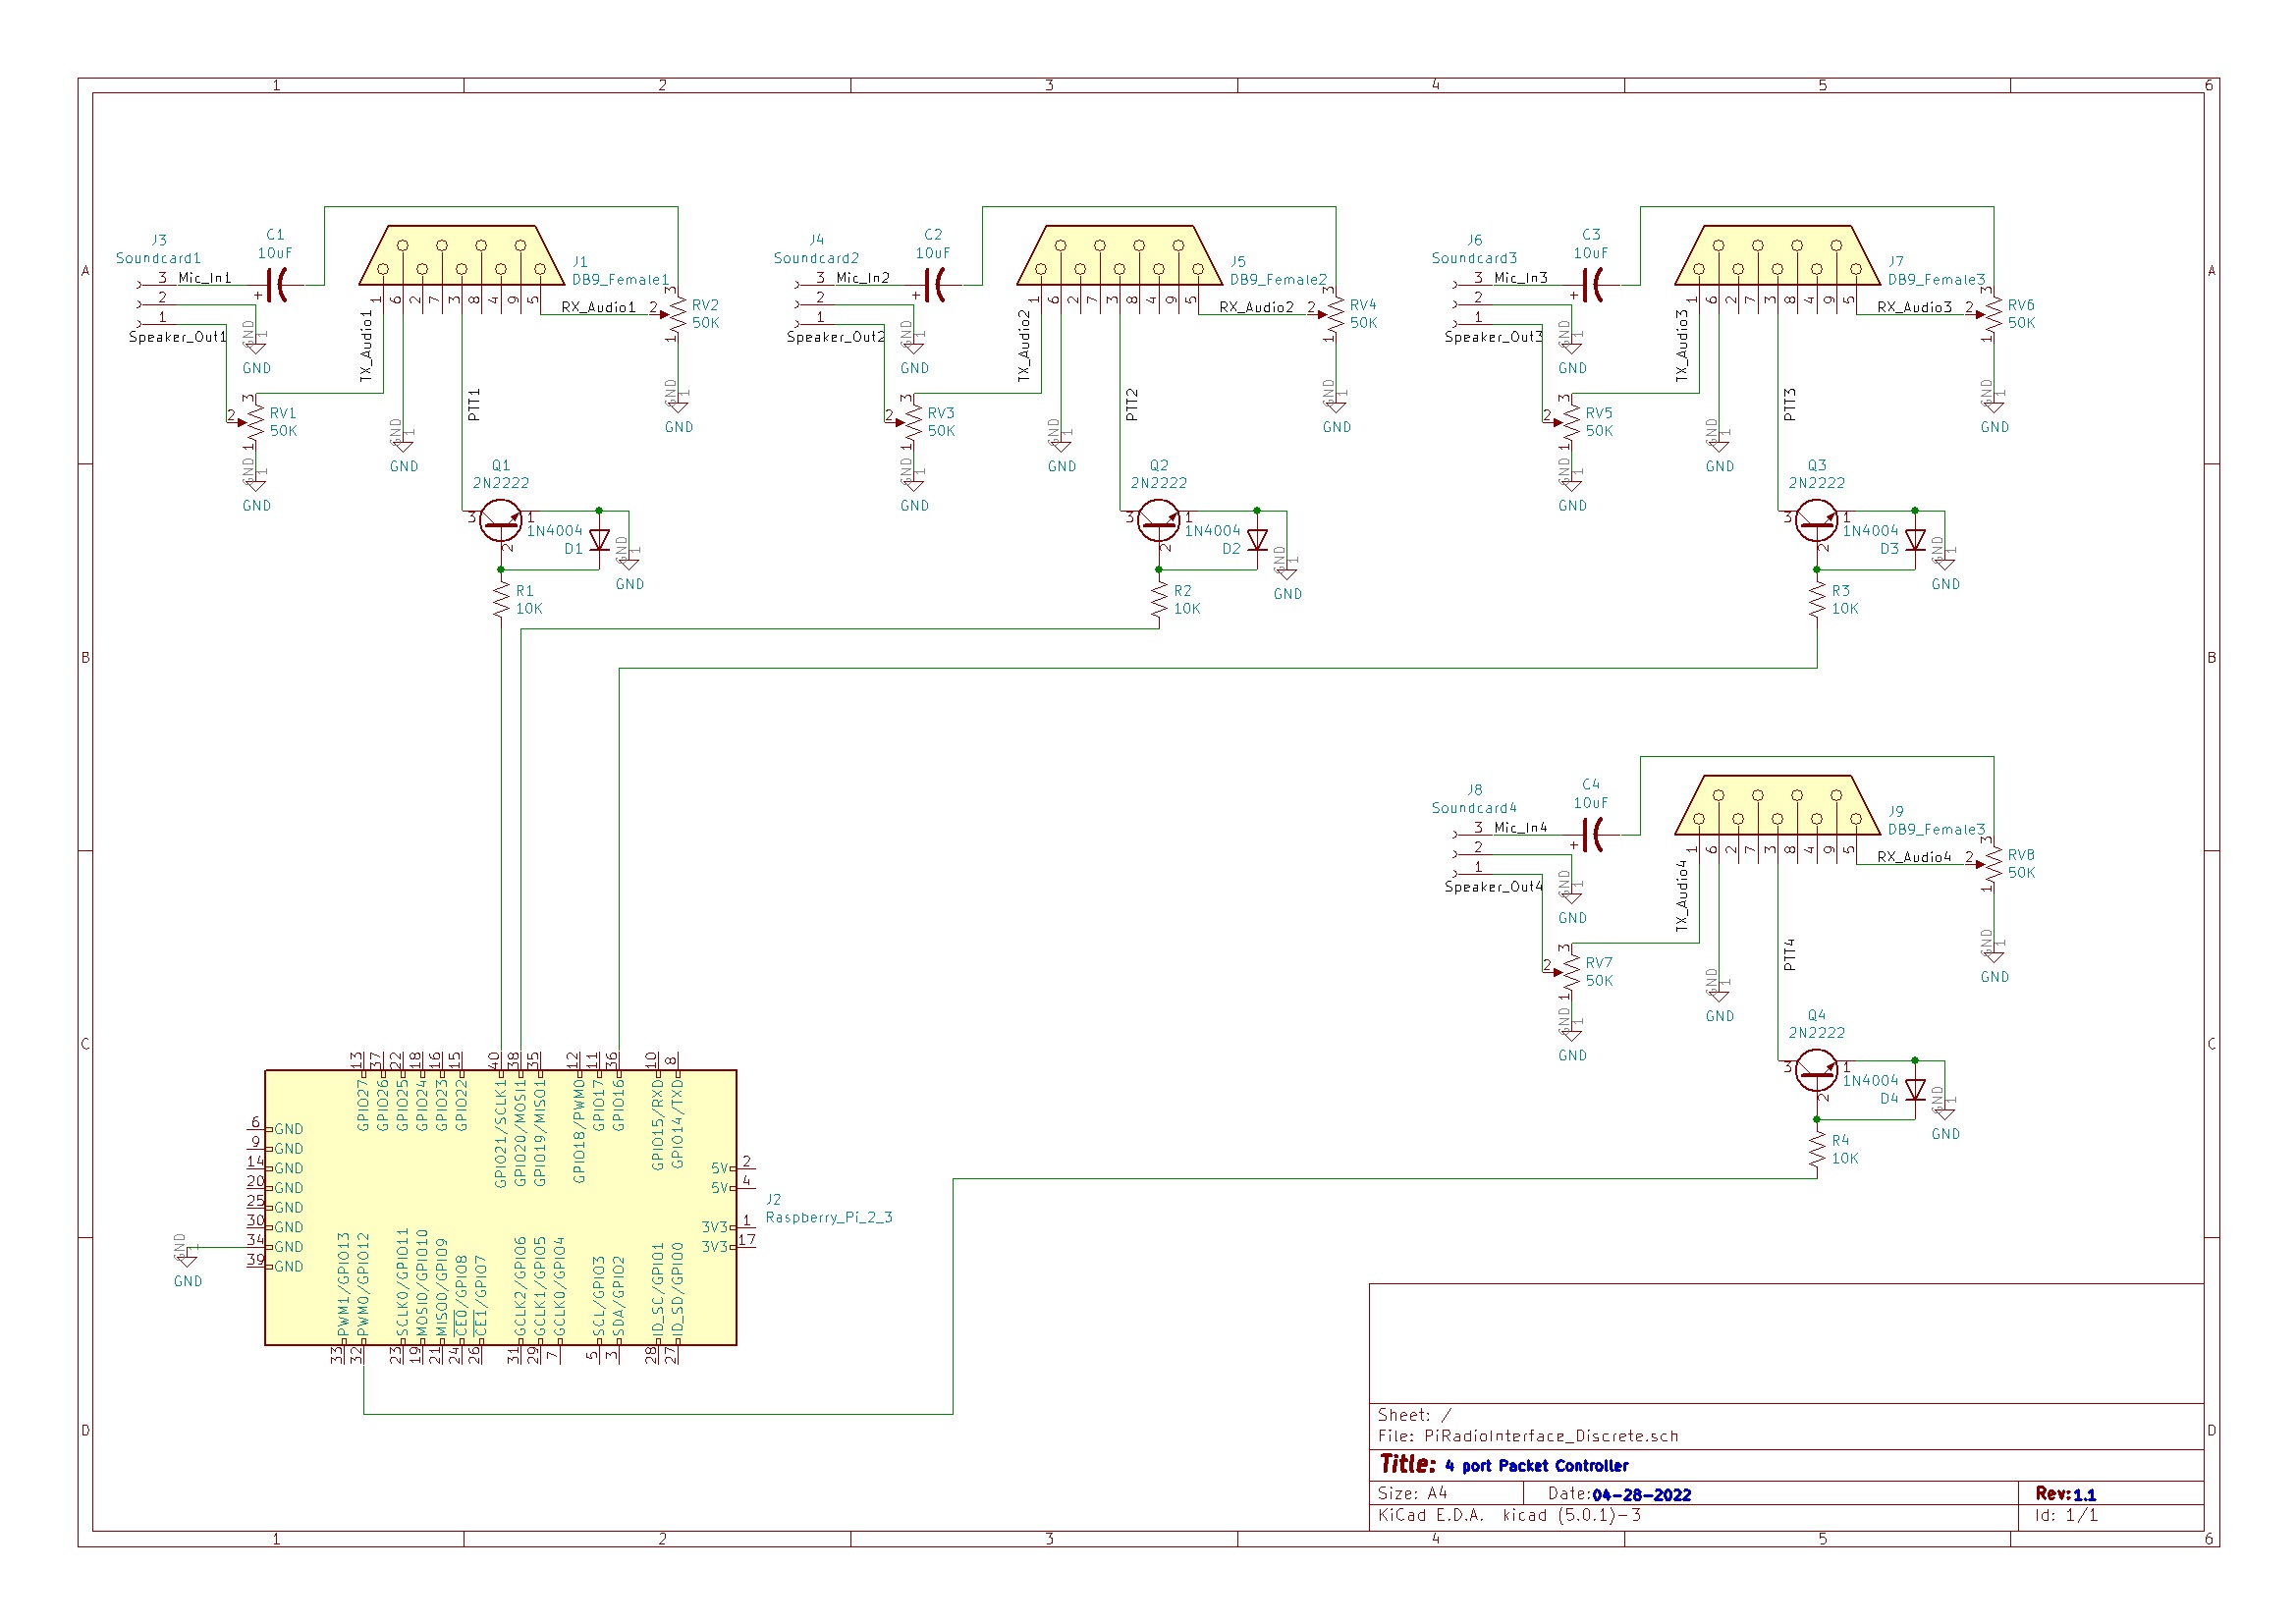Click the date 04-28-2022
This screenshot has width=2296, height=1623.
coord(1642,1495)
